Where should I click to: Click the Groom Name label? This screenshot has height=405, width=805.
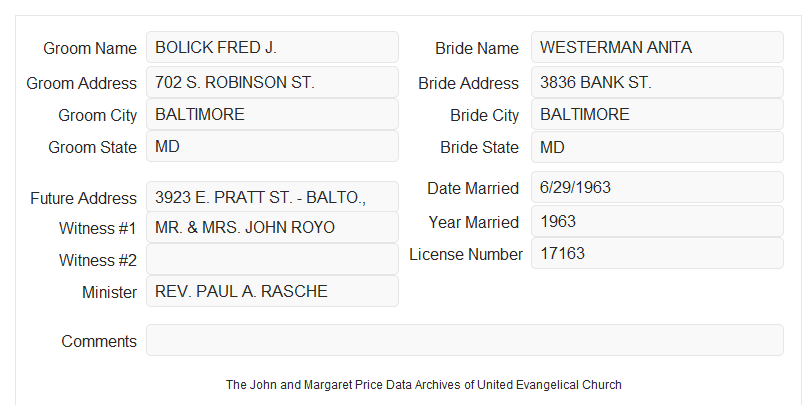[x=90, y=48]
